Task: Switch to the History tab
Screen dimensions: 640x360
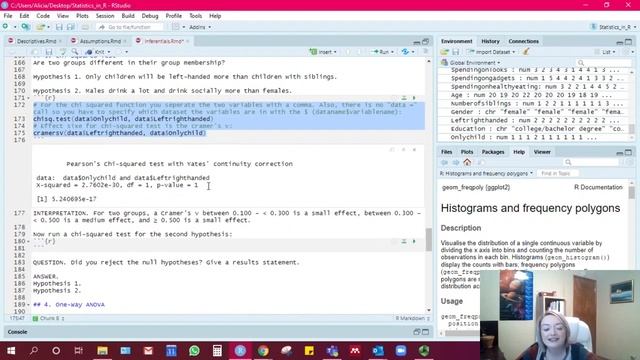Action: coord(490,41)
